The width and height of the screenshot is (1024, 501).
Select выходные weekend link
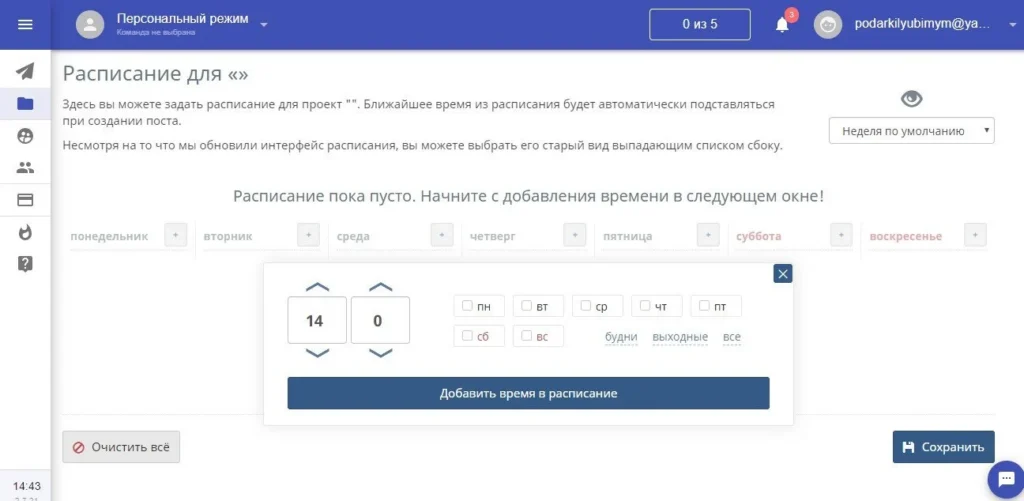point(680,338)
